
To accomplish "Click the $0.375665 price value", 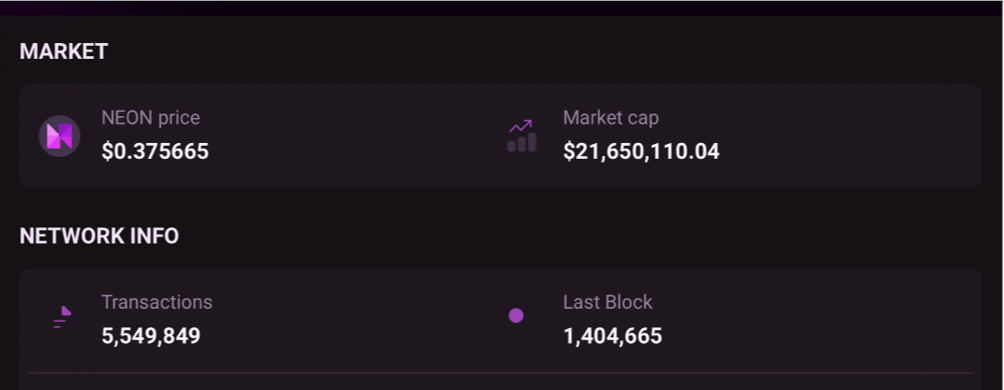I will pos(155,152).
